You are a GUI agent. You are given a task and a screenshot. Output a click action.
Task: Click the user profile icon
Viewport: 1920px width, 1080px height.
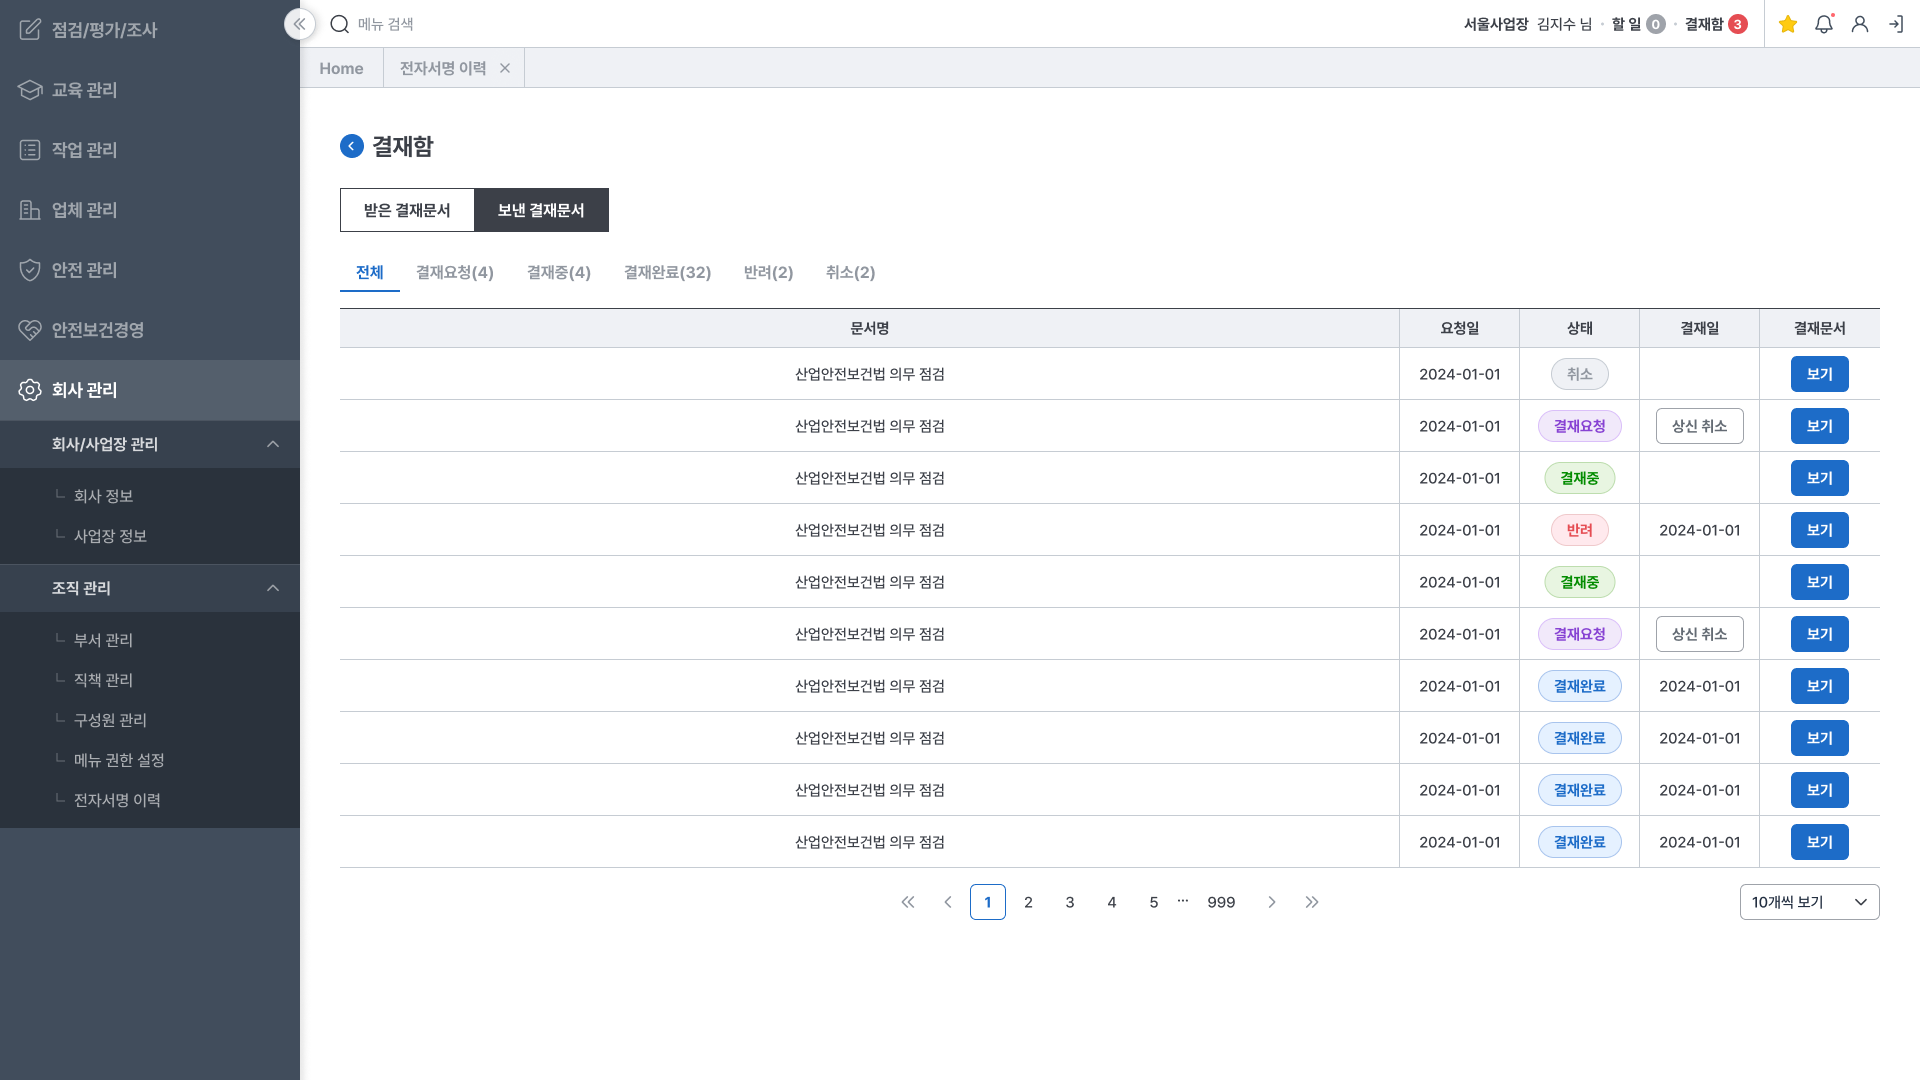(x=1860, y=24)
